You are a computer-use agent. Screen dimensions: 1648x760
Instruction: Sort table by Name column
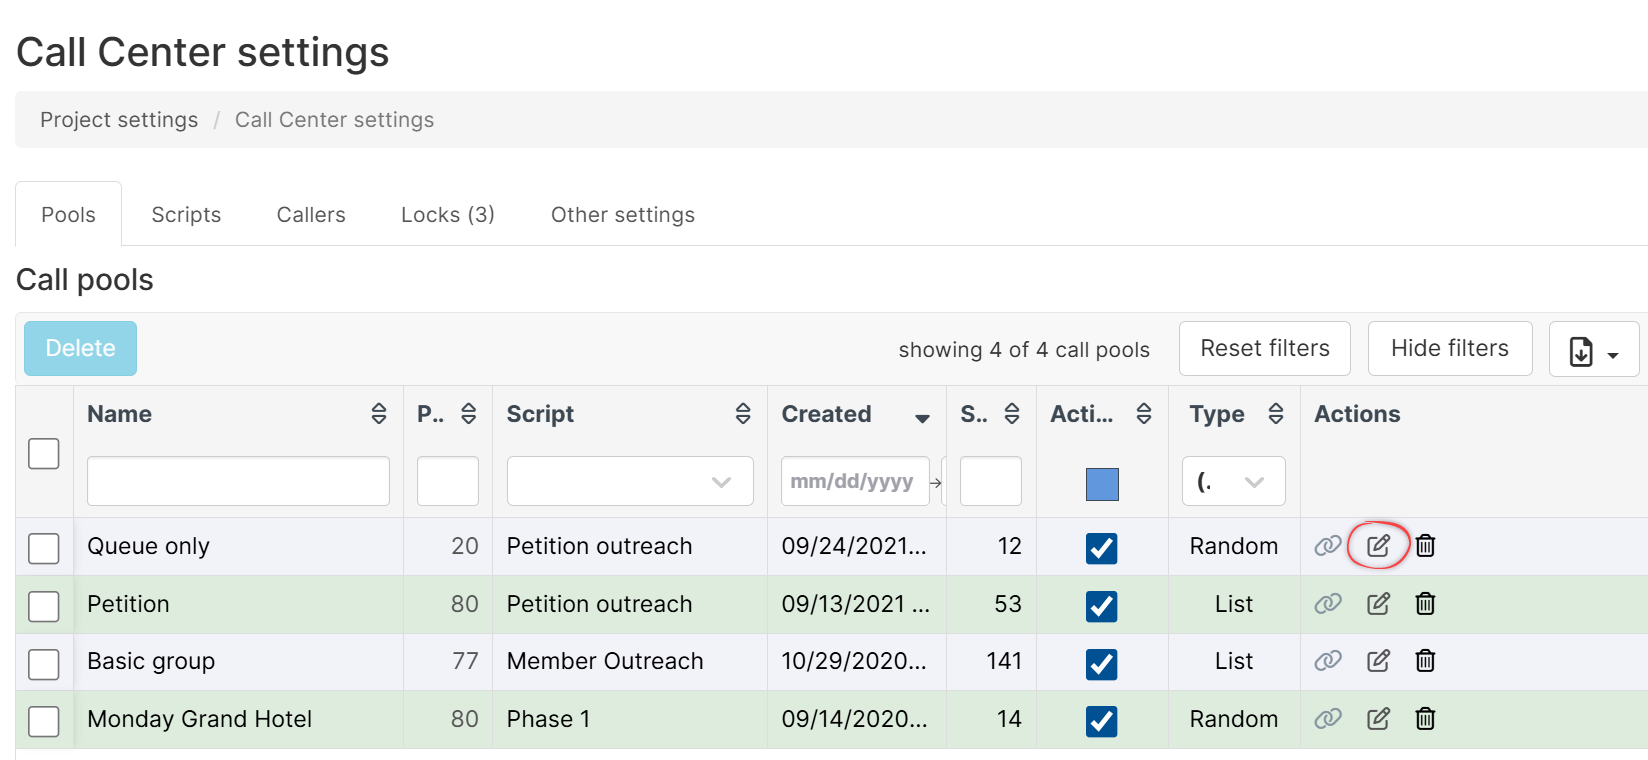pos(379,414)
